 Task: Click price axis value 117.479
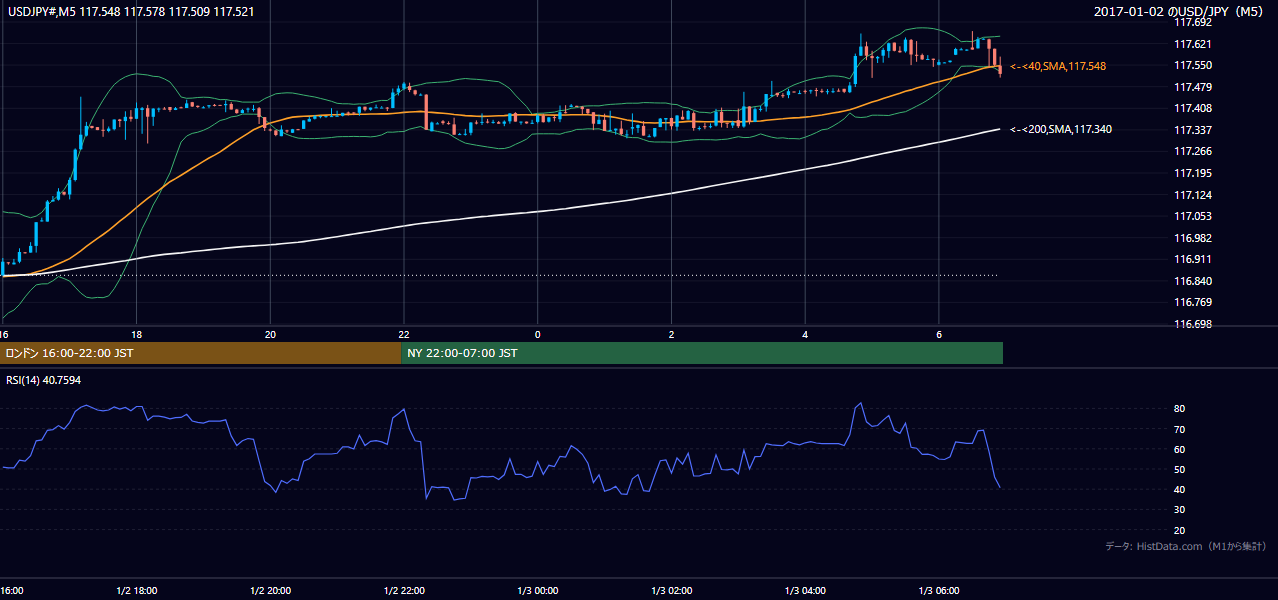(1192, 87)
